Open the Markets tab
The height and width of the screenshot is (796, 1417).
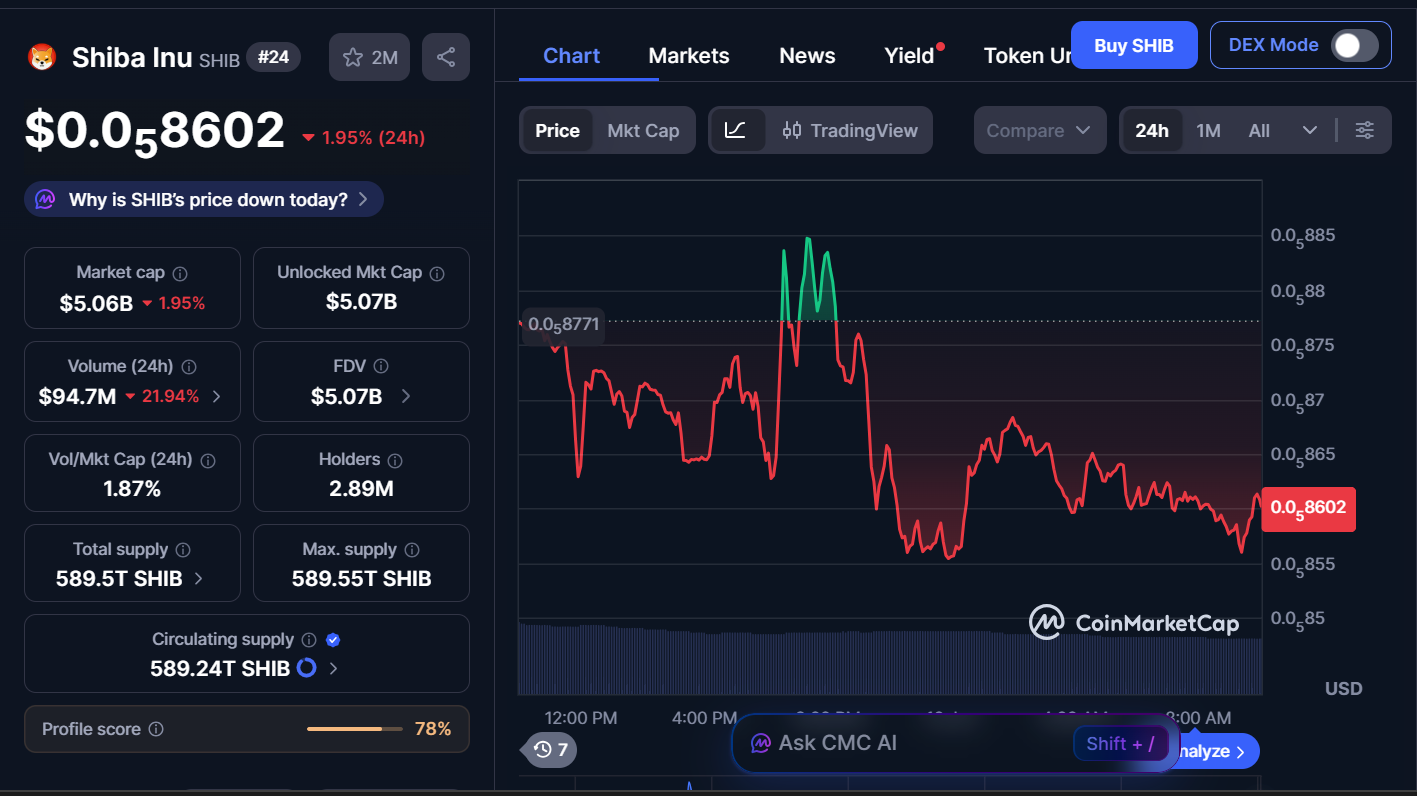[689, 56]
